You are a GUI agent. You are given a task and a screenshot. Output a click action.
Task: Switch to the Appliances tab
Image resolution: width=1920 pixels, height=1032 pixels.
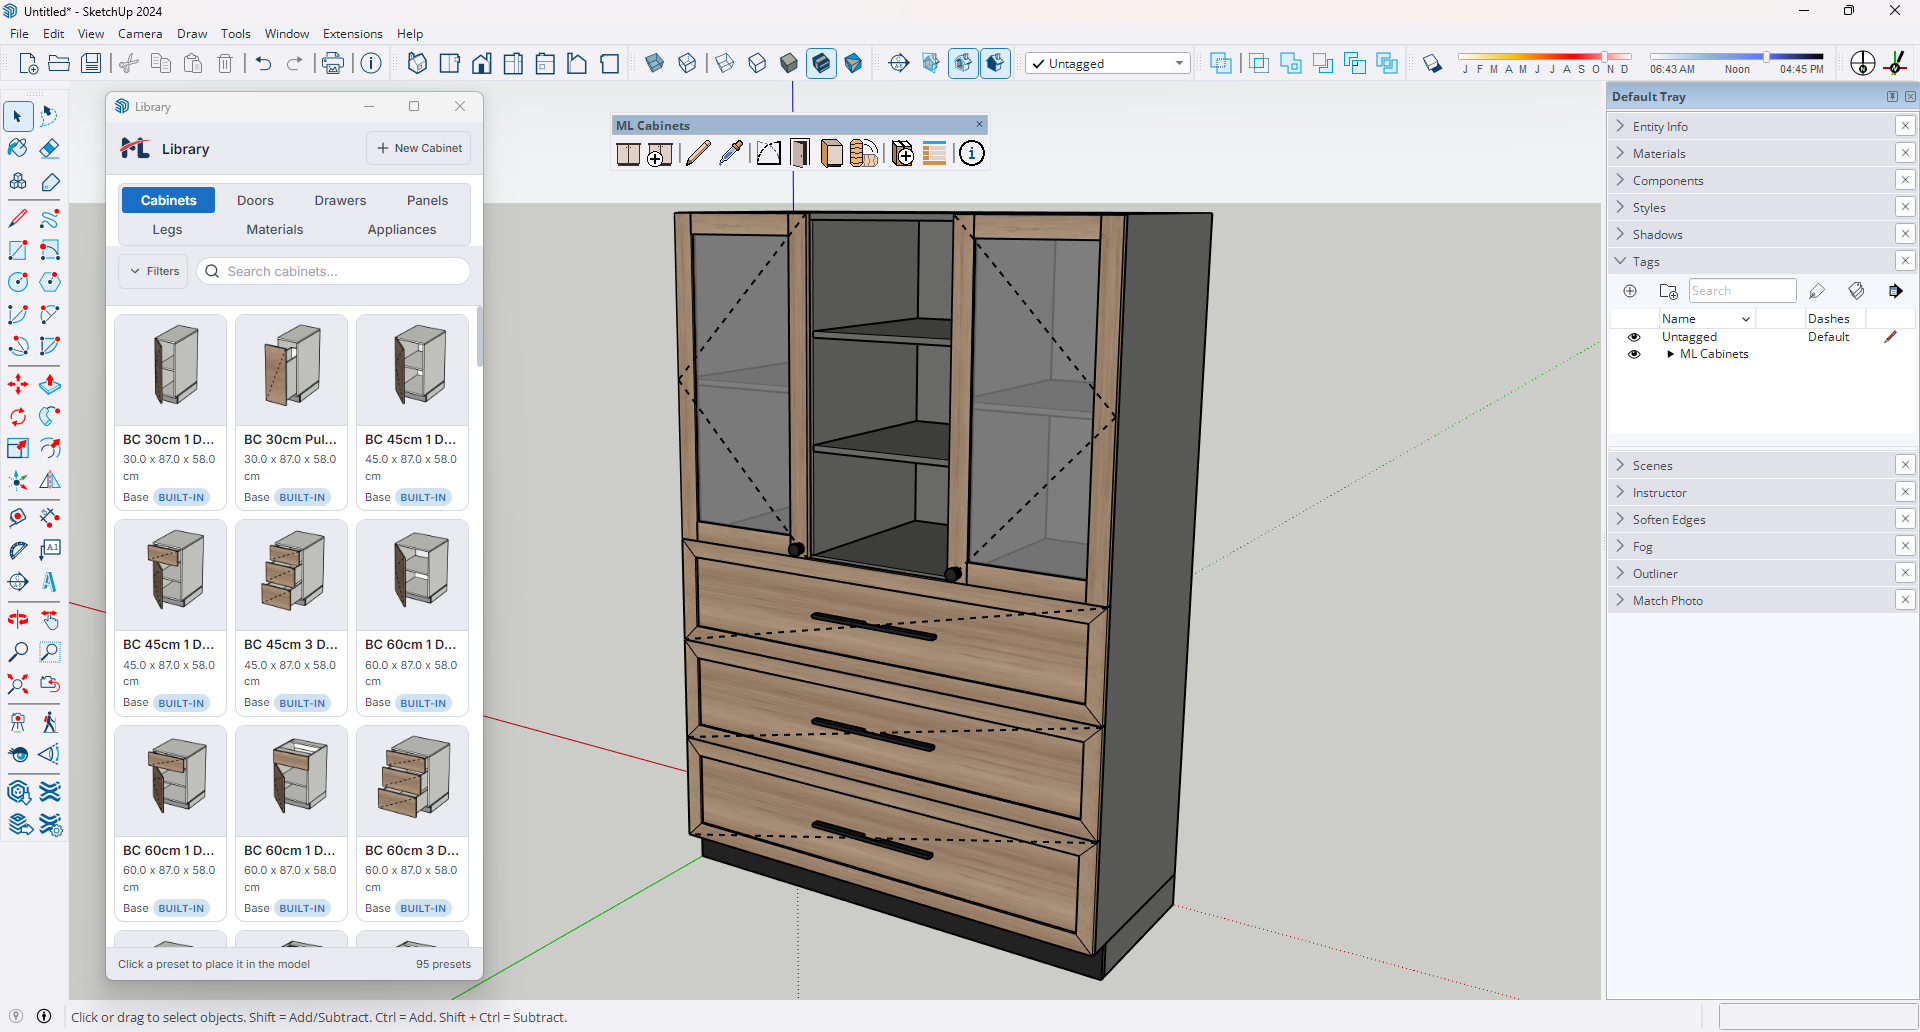(402, 229)
